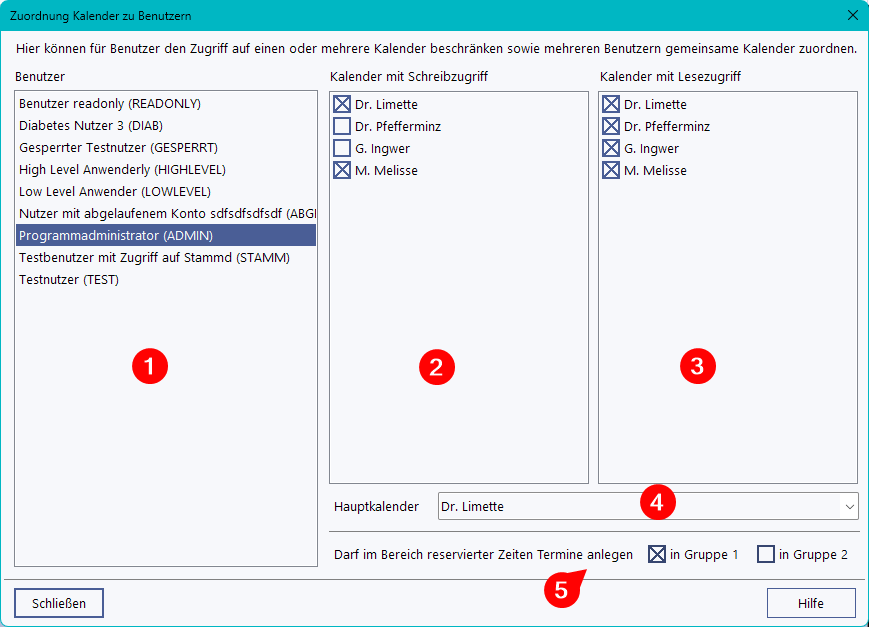The width and height of the screenshot is (869, 627).
Task: Select Testnutzer (TEST) from user list
Action: point(69,280)
